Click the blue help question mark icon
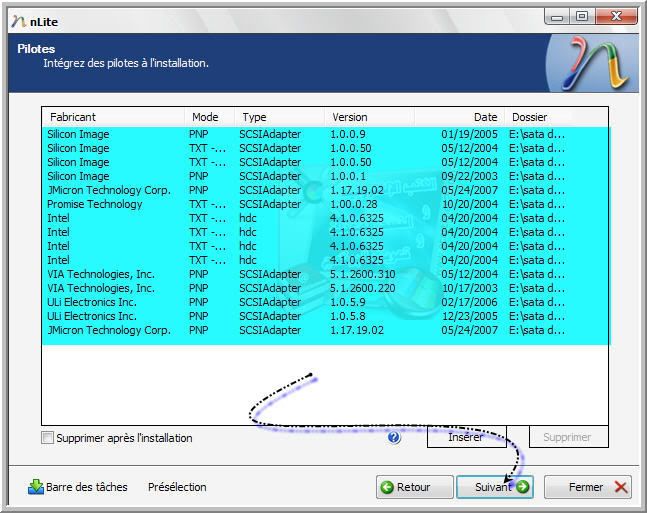 (x=394, y=437)
